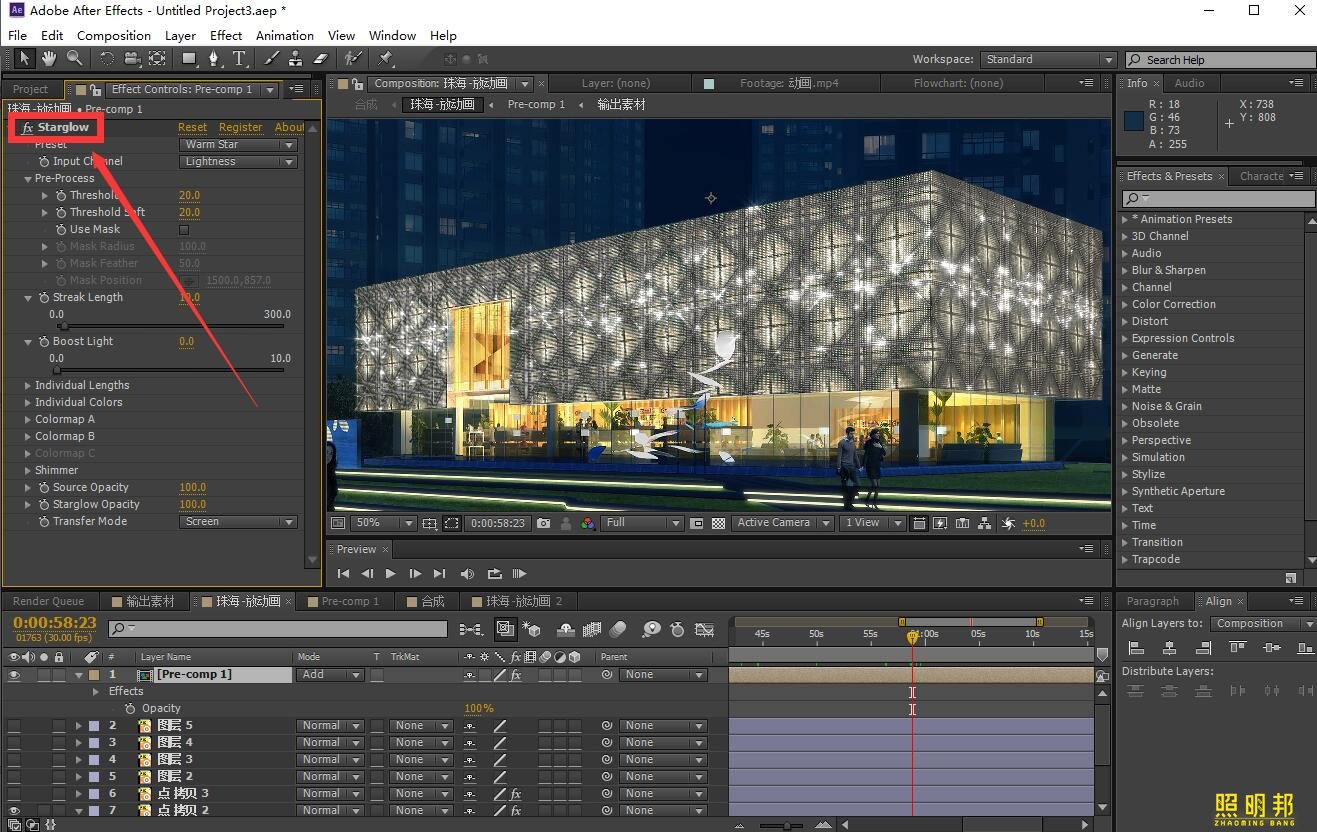Open the Starglow Preset dropdown

coord(238,145)
